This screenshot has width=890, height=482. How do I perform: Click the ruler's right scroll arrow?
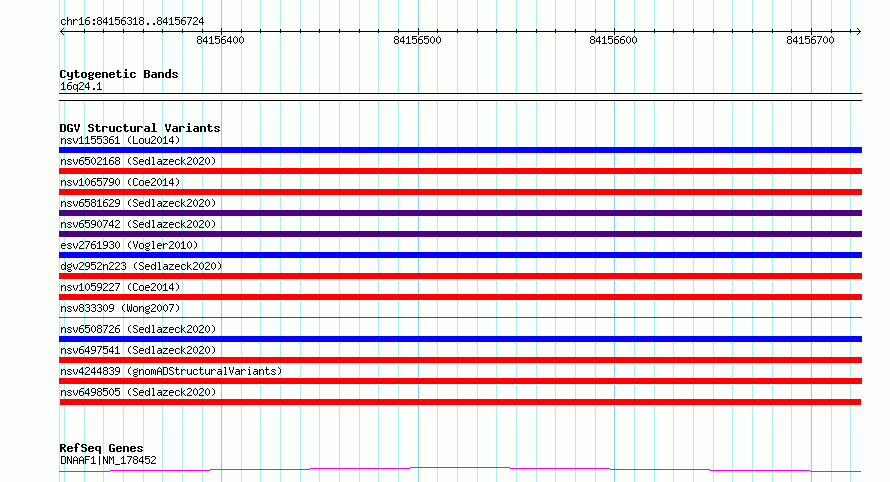[858, 32]
